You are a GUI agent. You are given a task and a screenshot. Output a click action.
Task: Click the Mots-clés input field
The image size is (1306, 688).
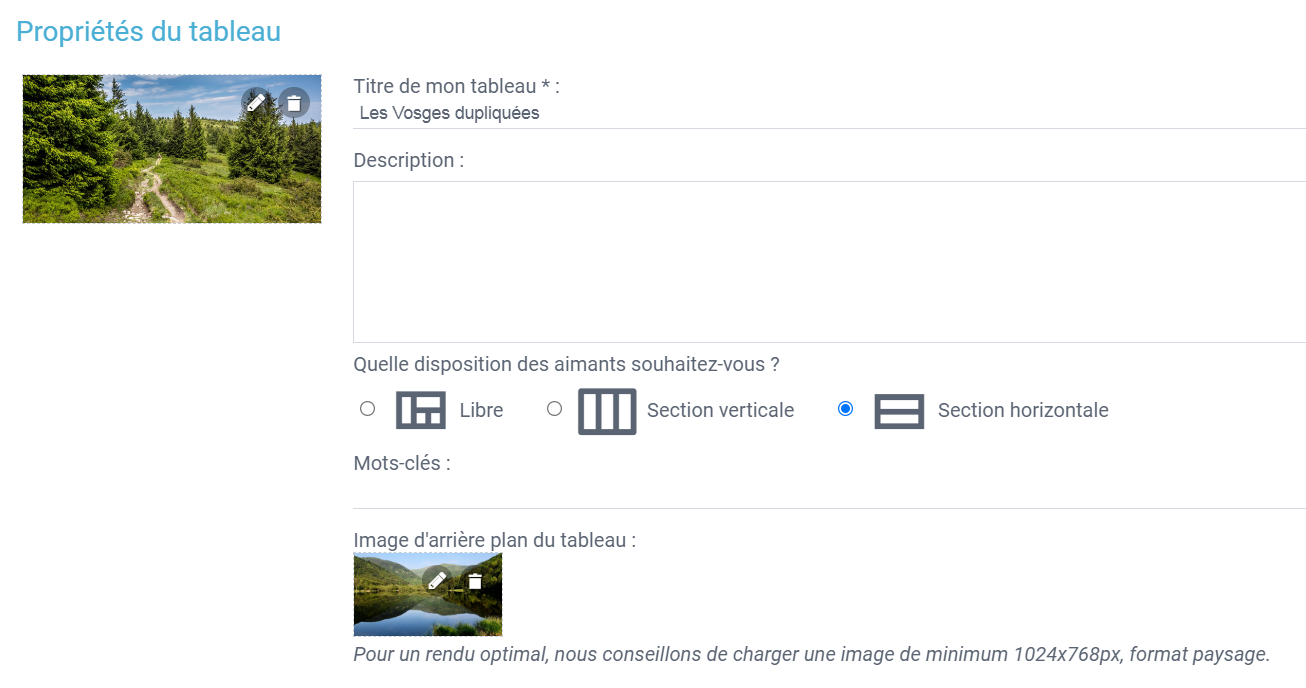pyautogui.click(x=828, y=492)
